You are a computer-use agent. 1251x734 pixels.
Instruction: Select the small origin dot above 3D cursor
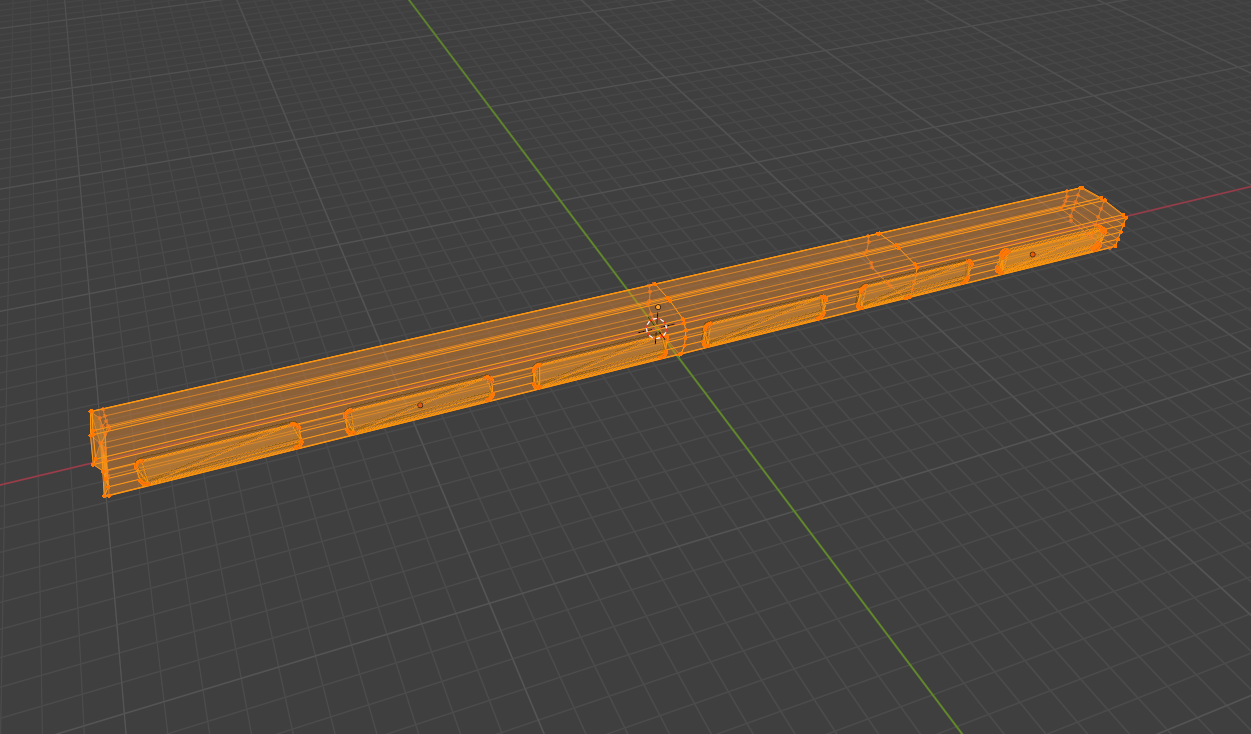657,307
